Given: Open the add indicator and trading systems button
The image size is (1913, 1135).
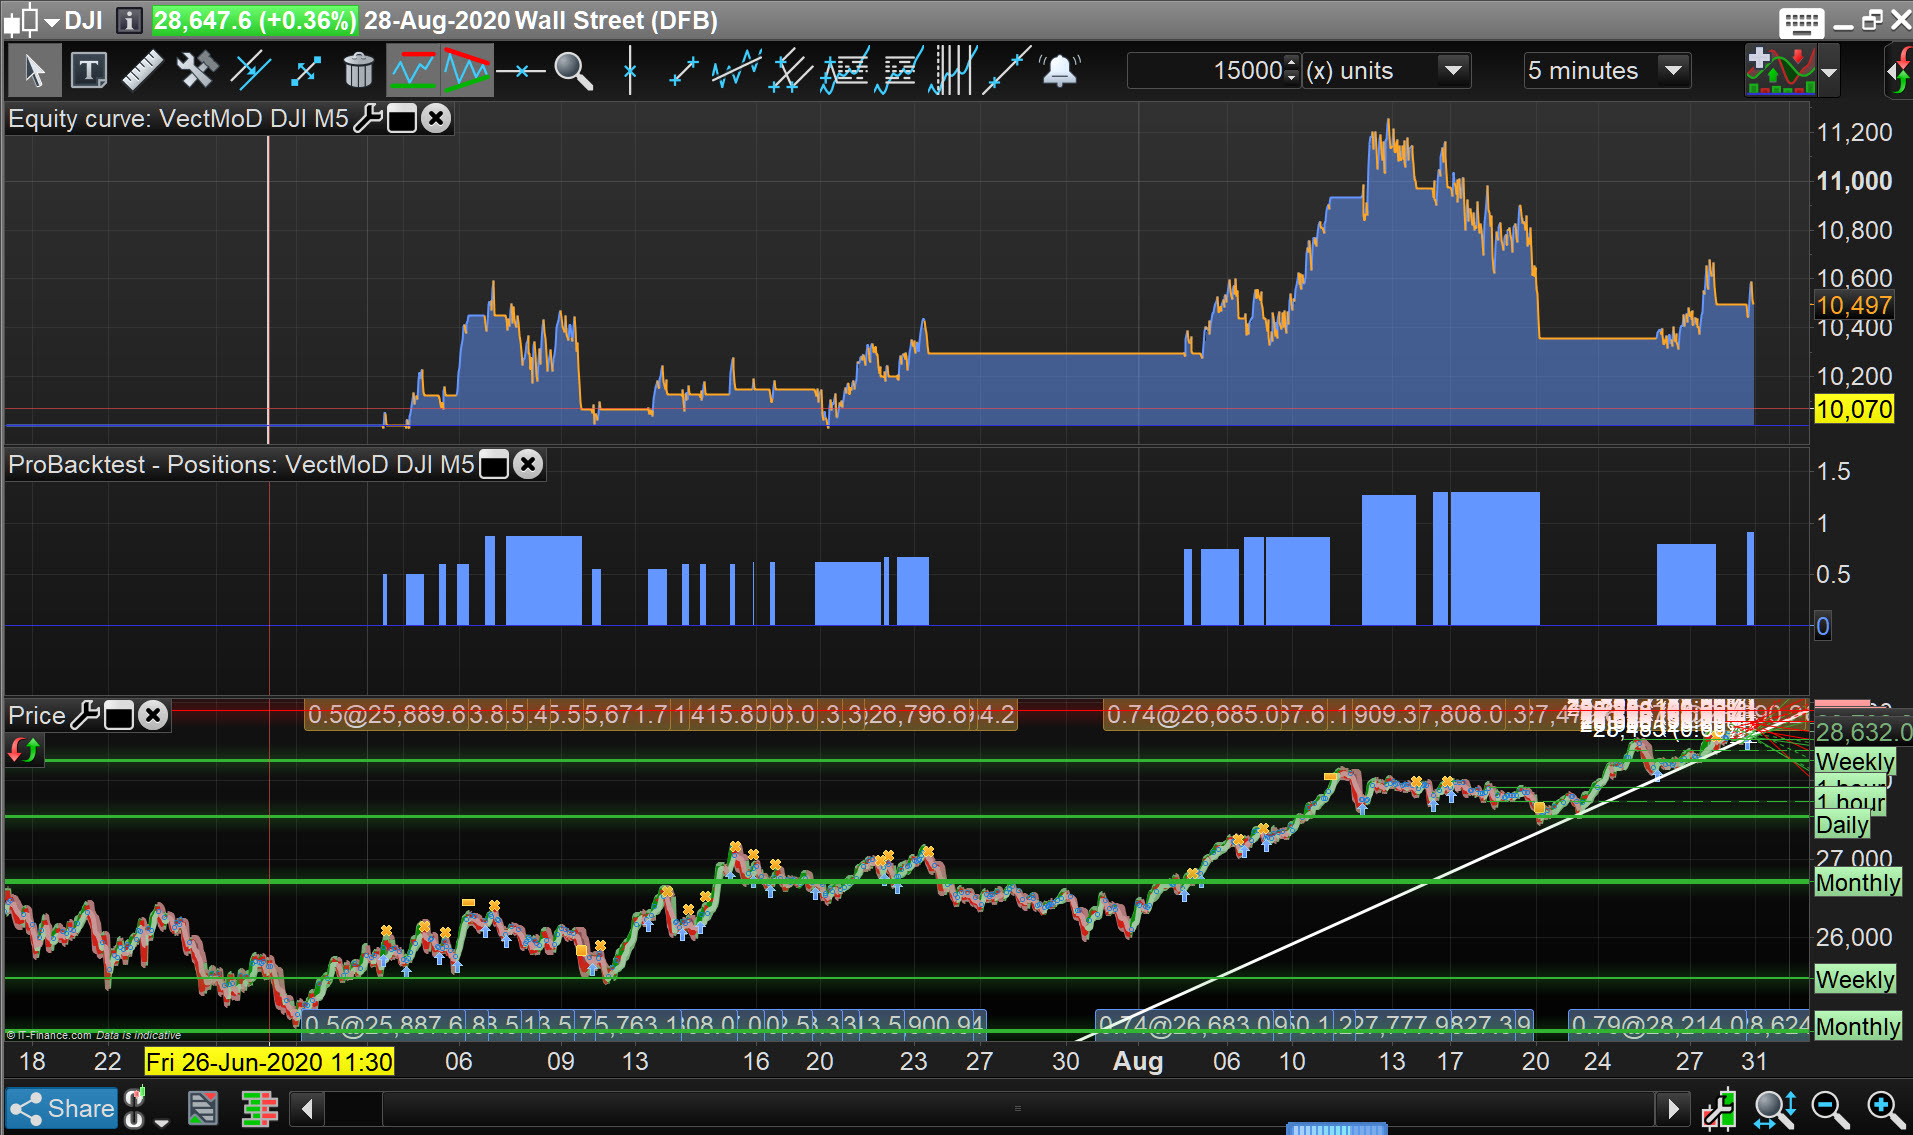Looking at the screenshot, I should click(1781, 71).
